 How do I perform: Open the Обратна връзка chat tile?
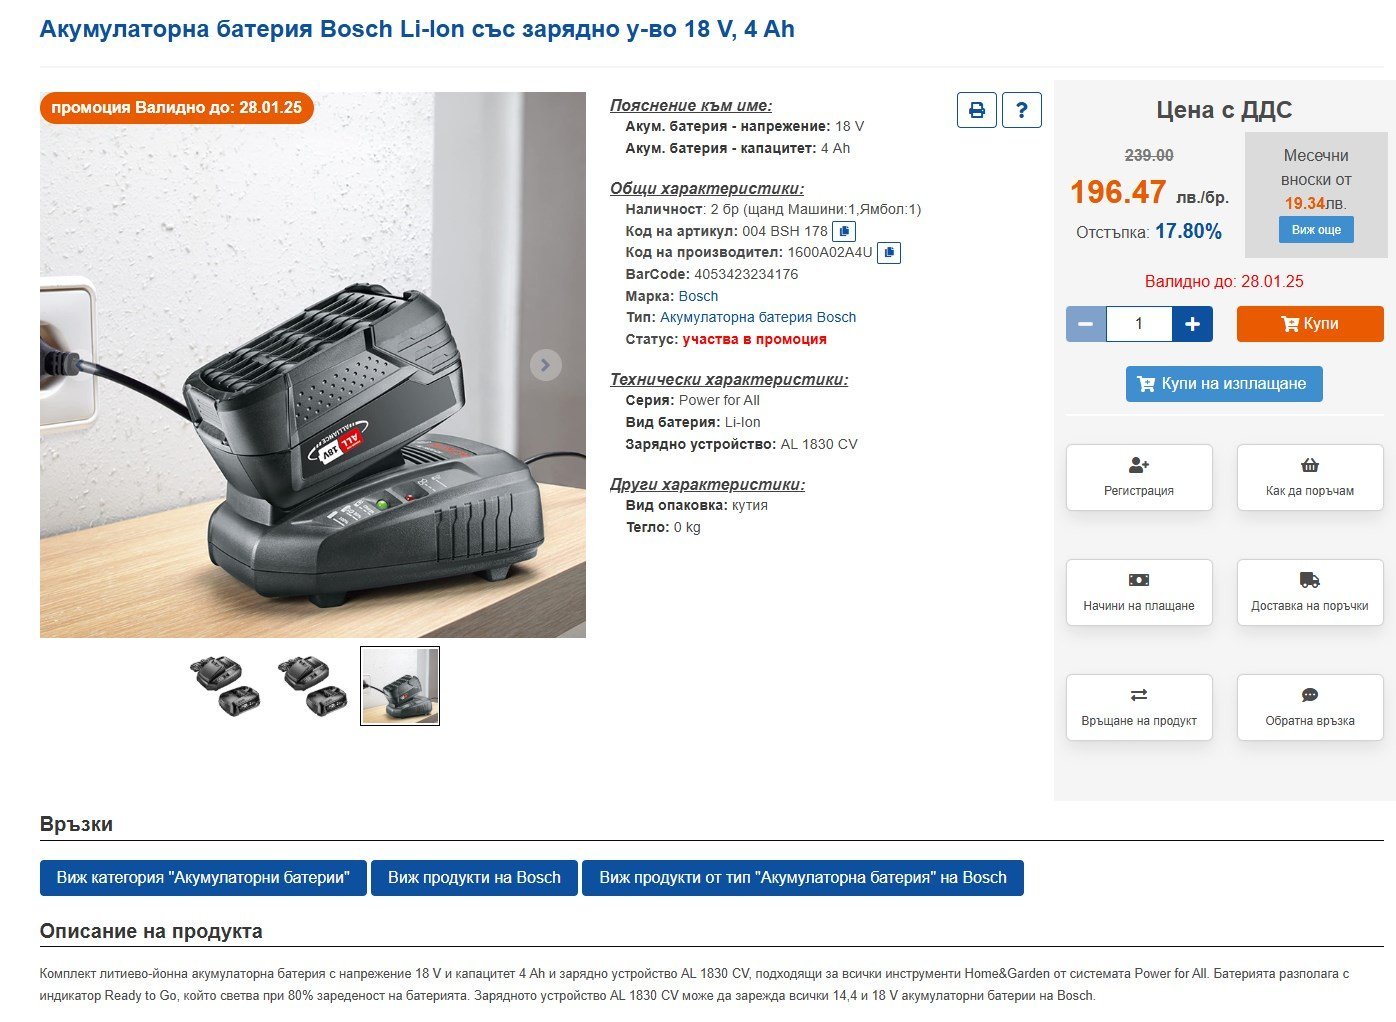pyautogui.click(x=1310, y=708)
